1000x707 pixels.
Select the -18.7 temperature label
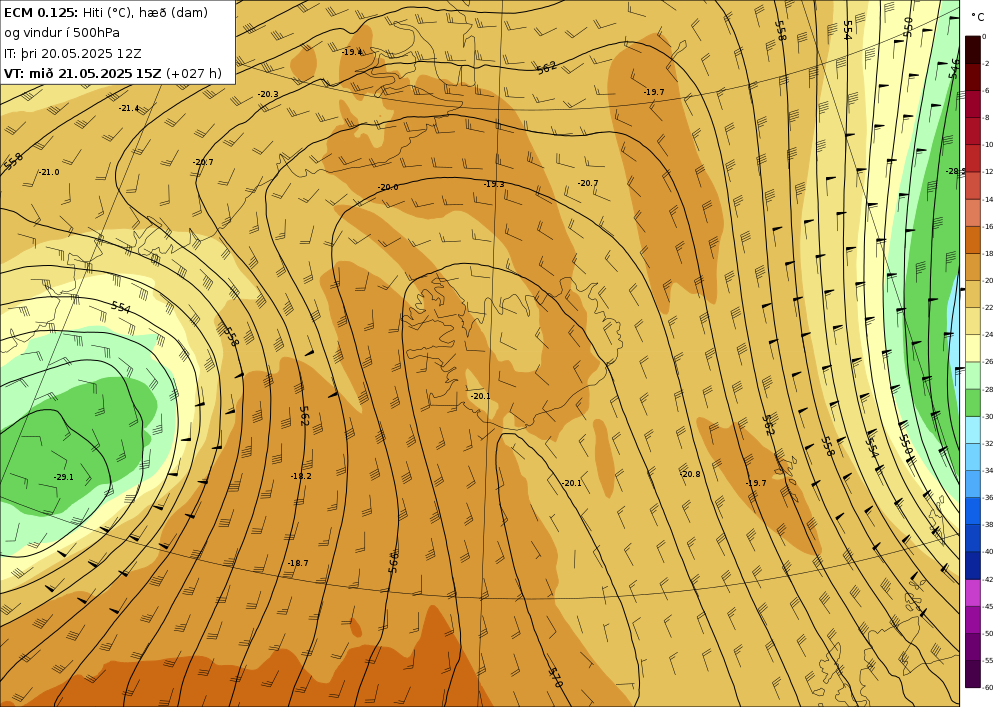(x=298, y=563)
